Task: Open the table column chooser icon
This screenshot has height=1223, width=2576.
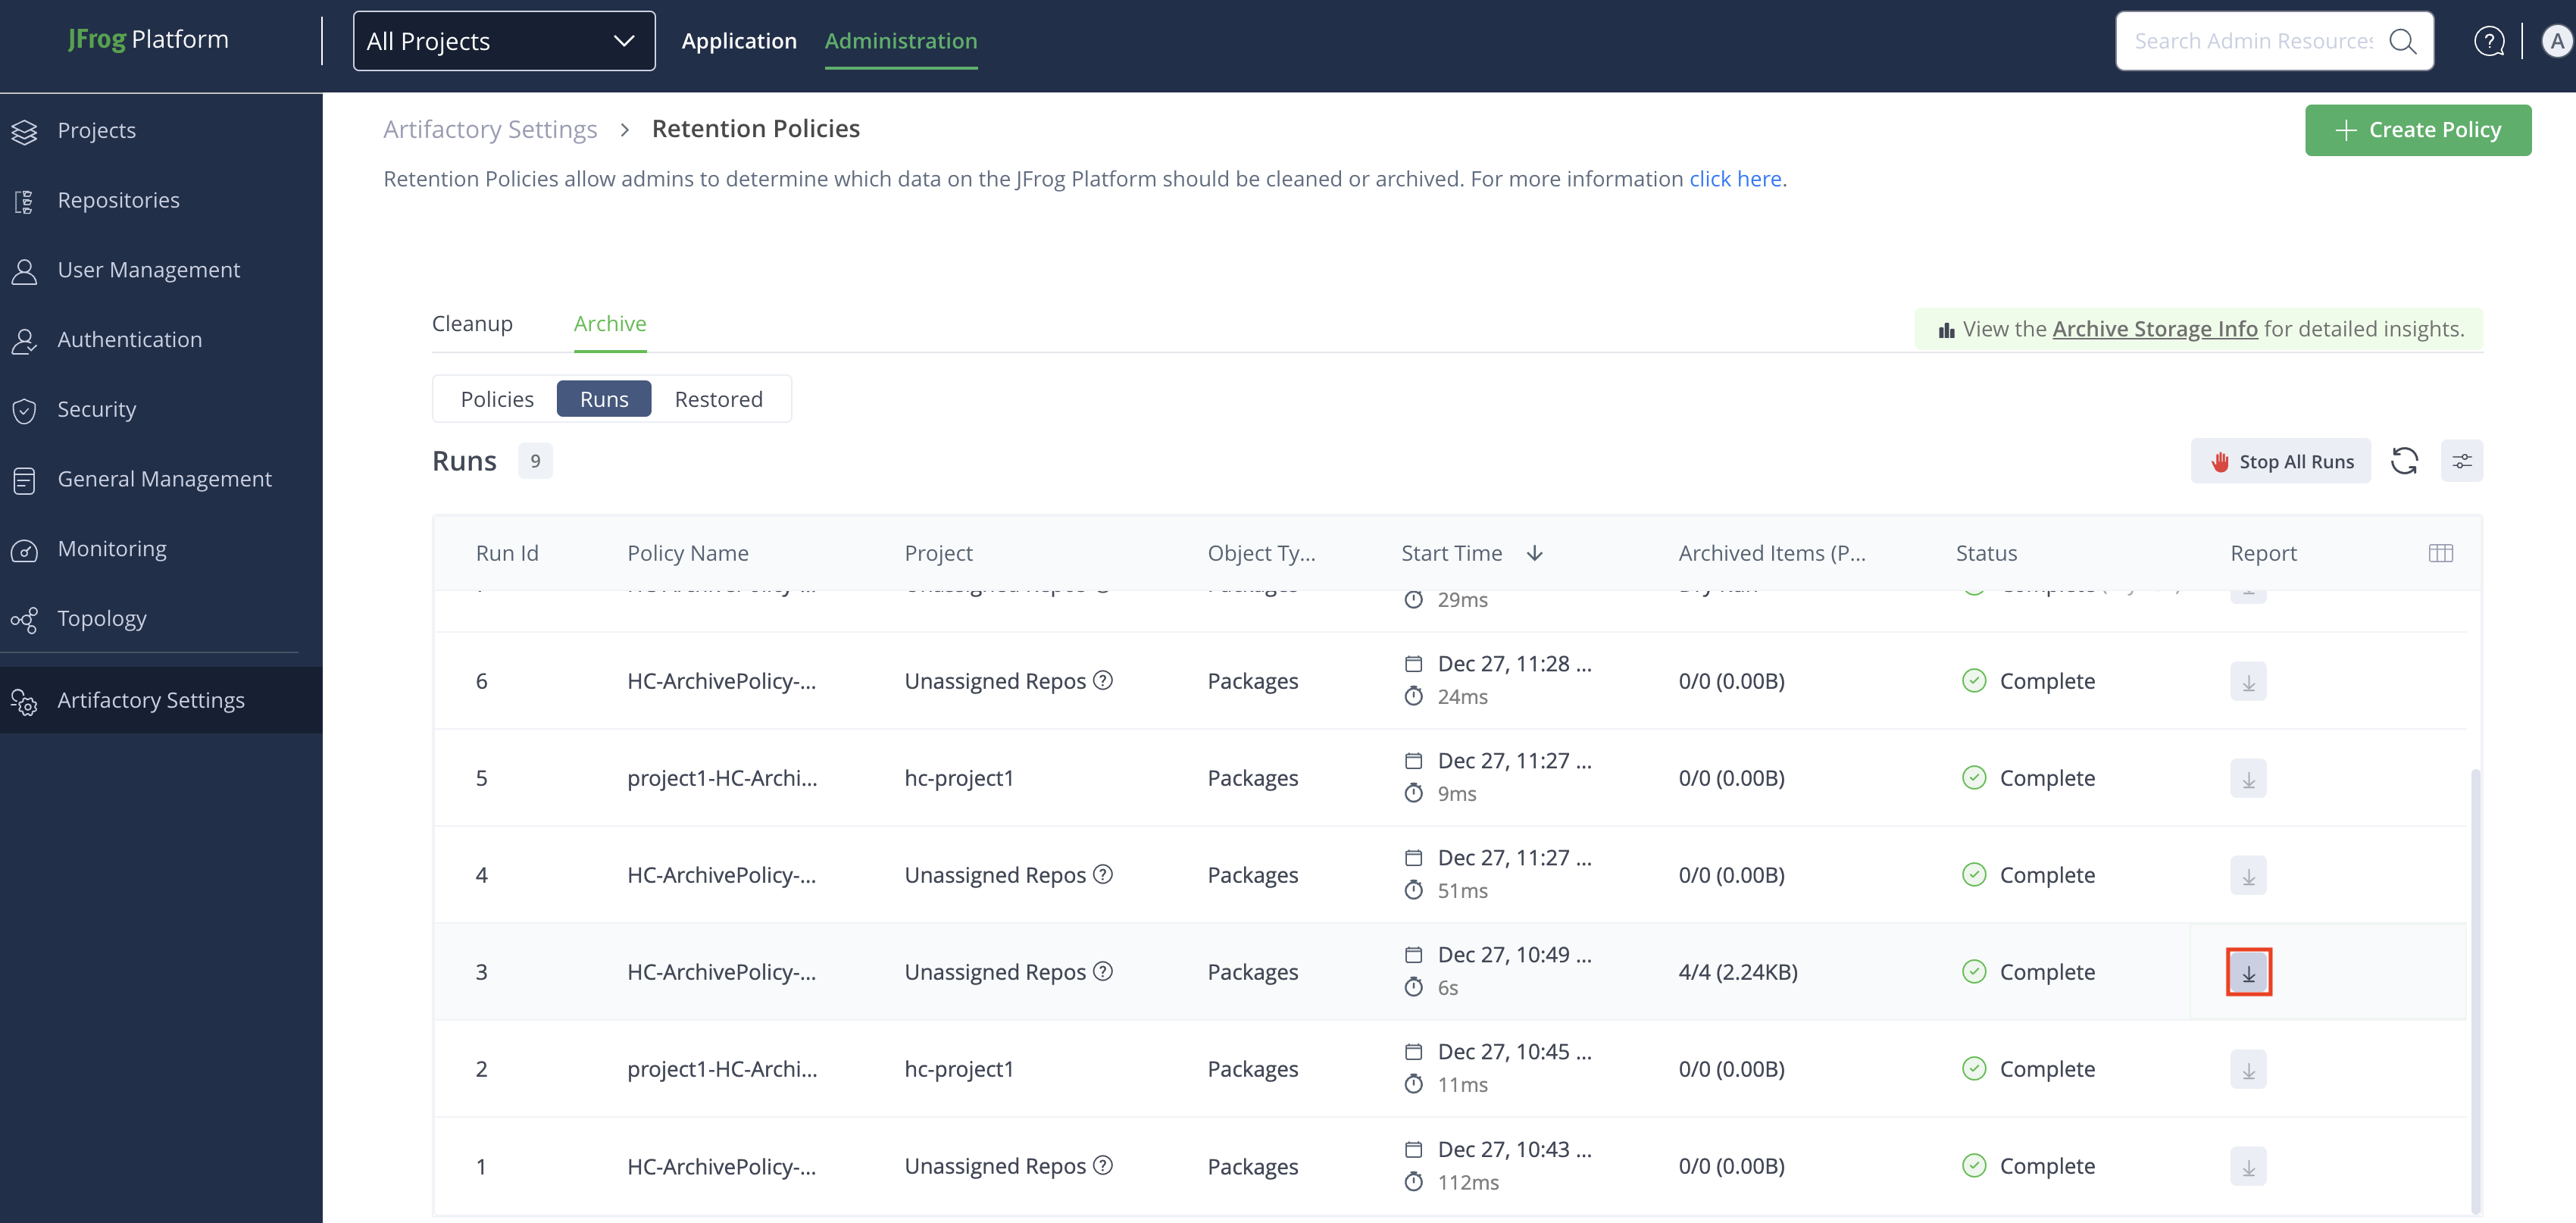Action: 2440,553
